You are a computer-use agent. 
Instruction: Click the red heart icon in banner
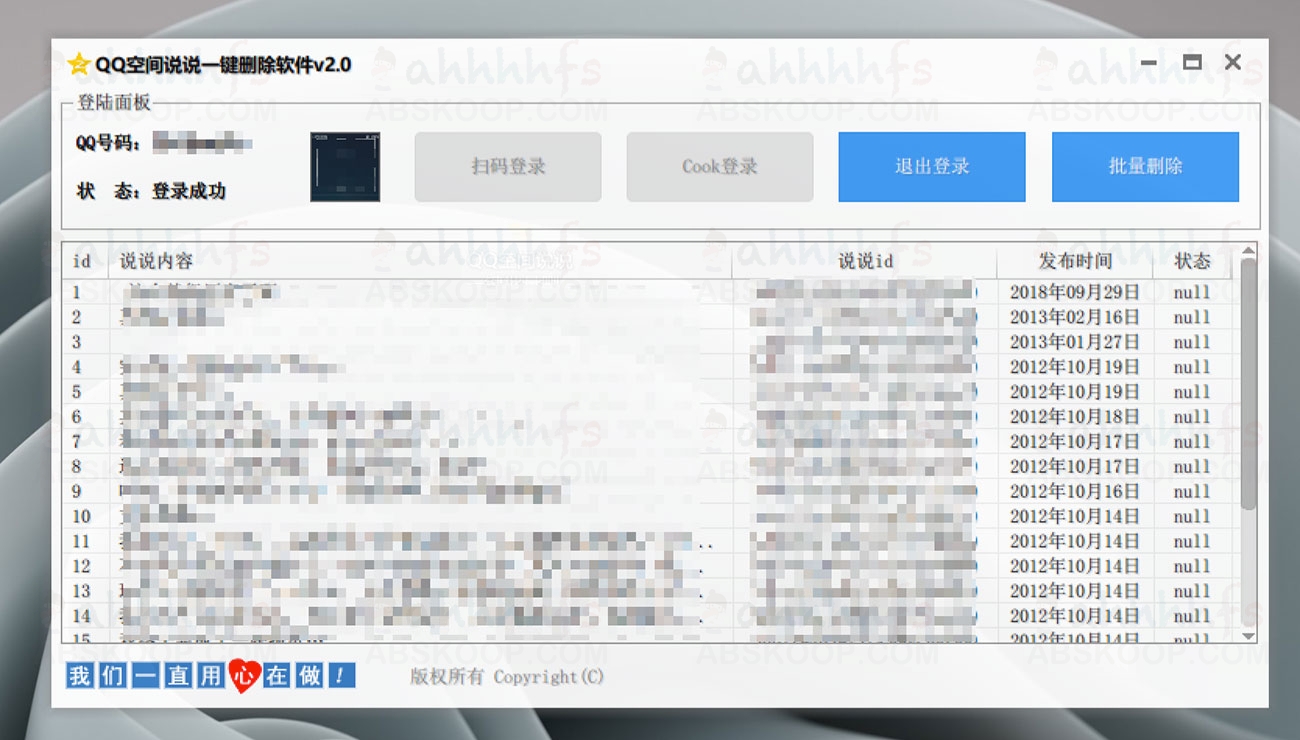click(243, 676)
